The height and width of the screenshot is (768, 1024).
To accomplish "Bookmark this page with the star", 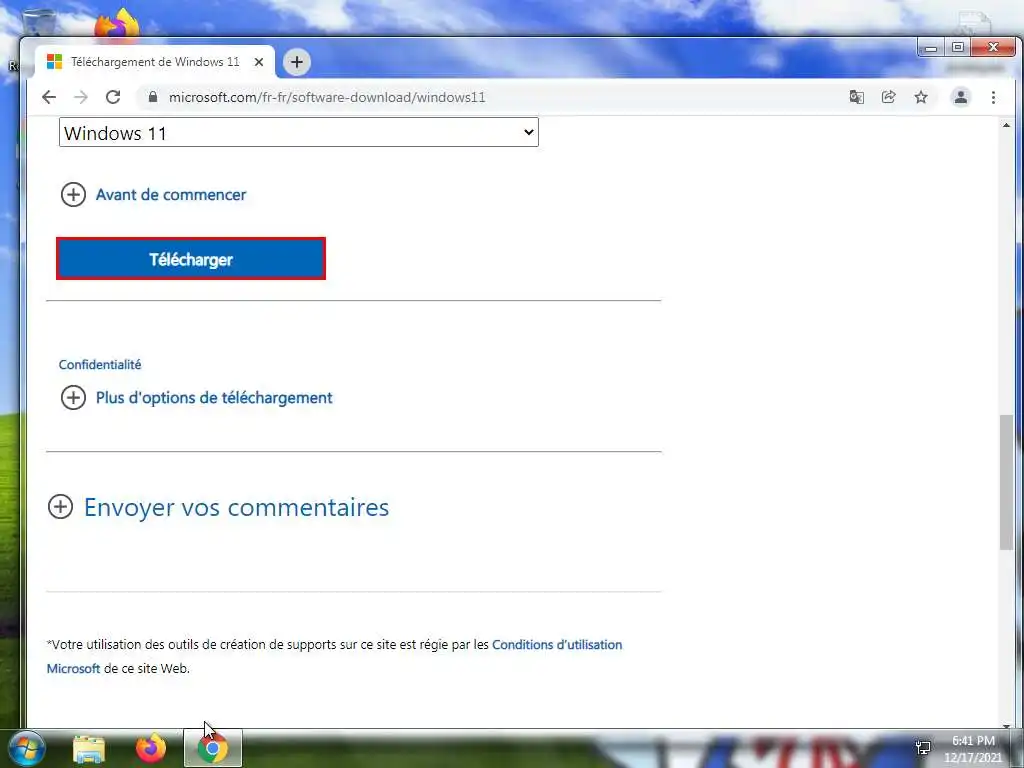I will click(921, 97).
